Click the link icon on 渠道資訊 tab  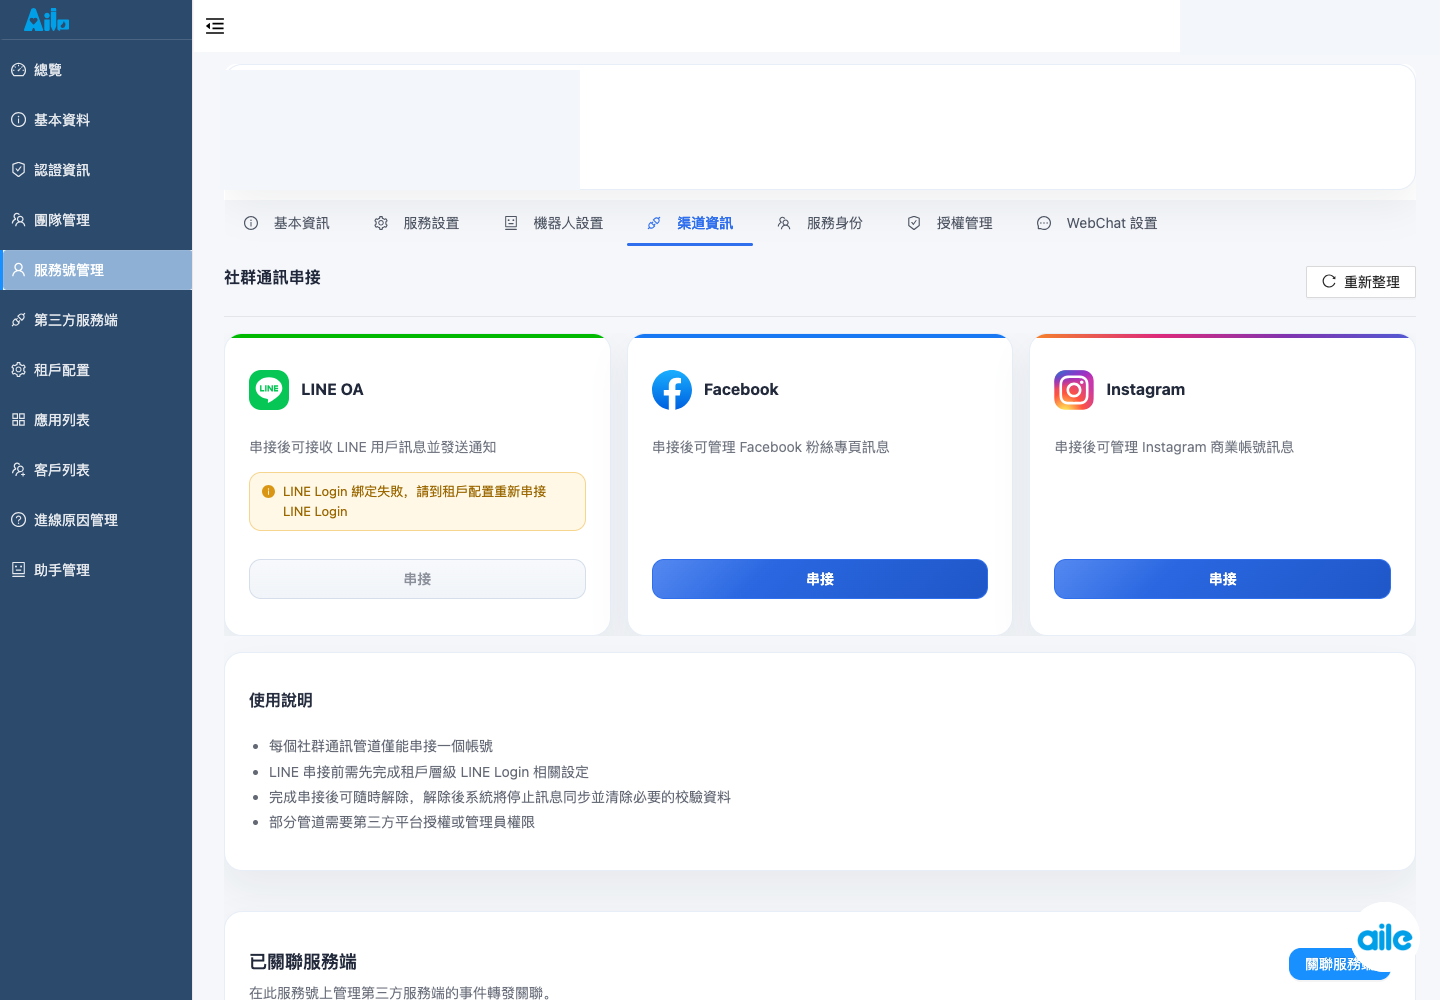[654, 223]
